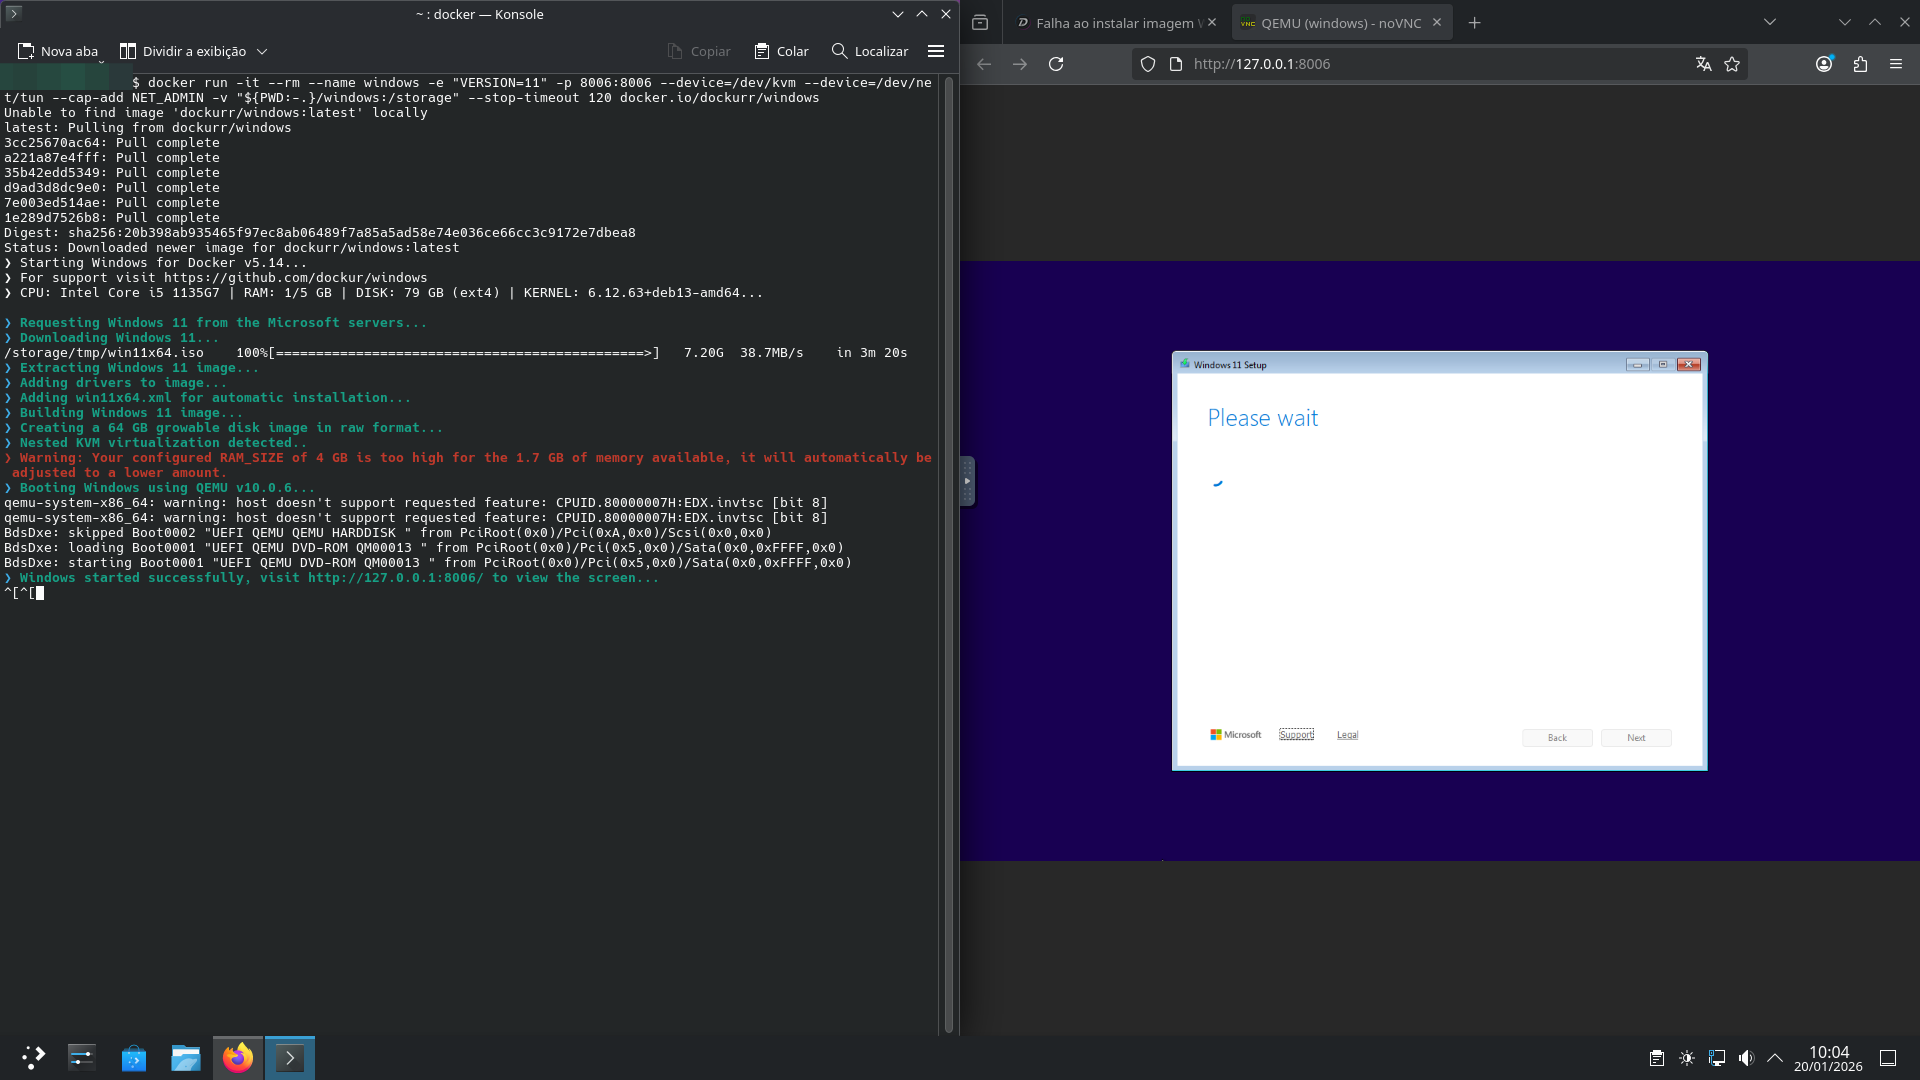Open Konsole hamburger menu icon
The height and width of the screenshot is (1080, 1920).
[936, 51]
